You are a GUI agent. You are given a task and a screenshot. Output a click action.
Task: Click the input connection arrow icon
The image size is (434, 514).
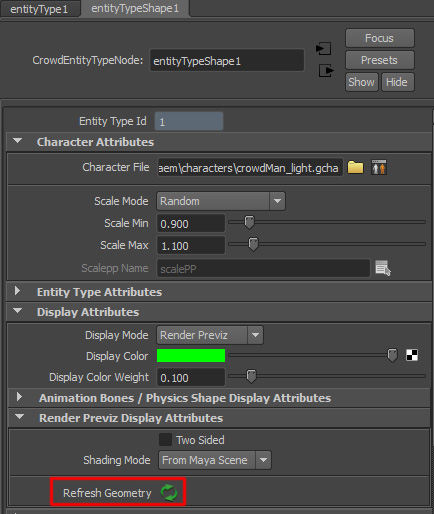coord(323,49)
